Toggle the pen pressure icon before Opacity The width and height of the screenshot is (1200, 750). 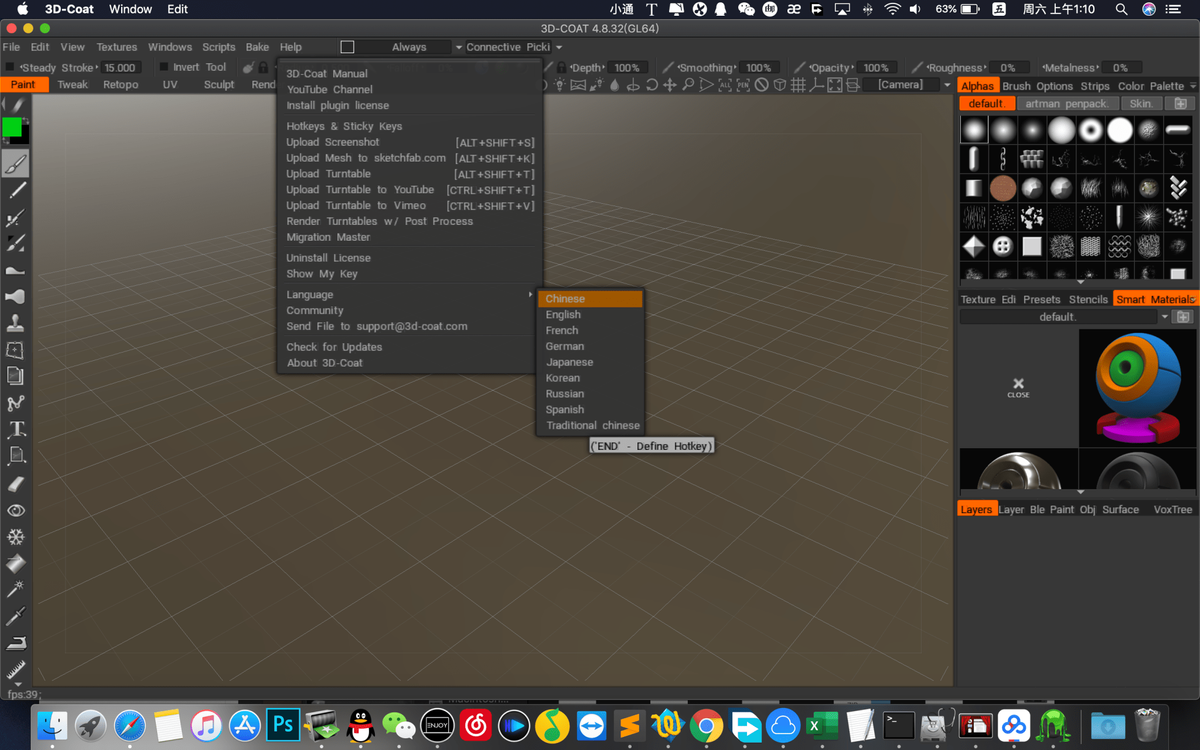pos(799,68)
